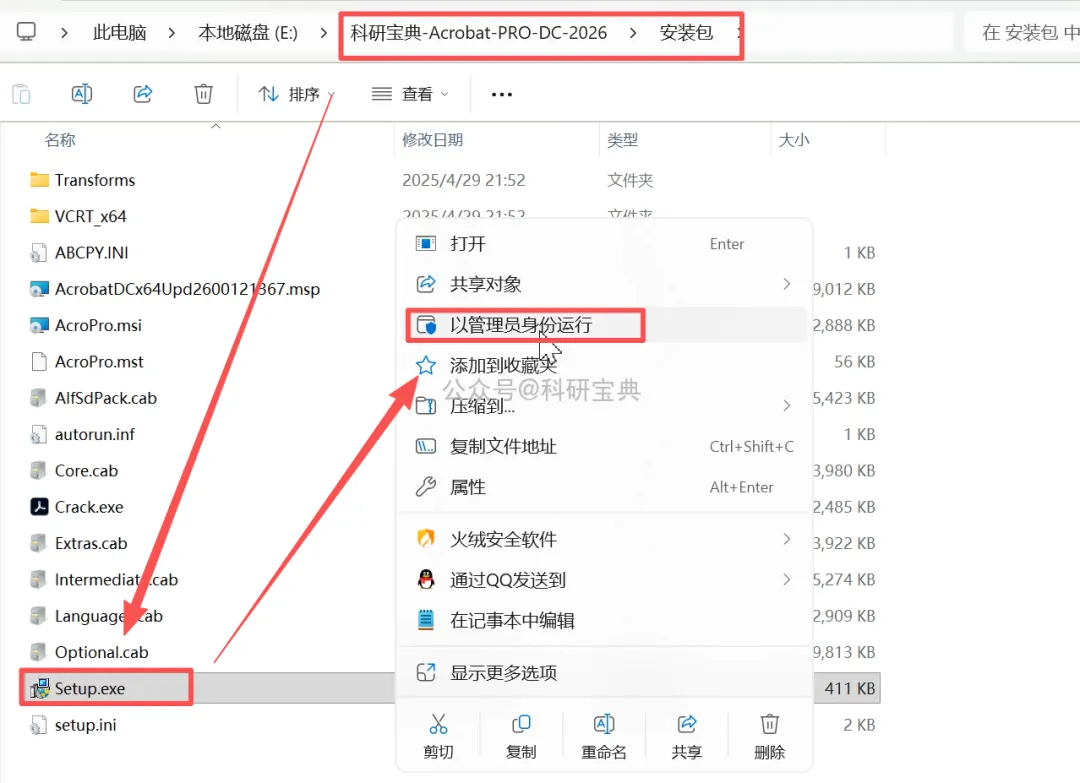Viewport: 1080px width, 783px height.
Task: Sort by 大小 column header
Action: (x=793, y=140)
